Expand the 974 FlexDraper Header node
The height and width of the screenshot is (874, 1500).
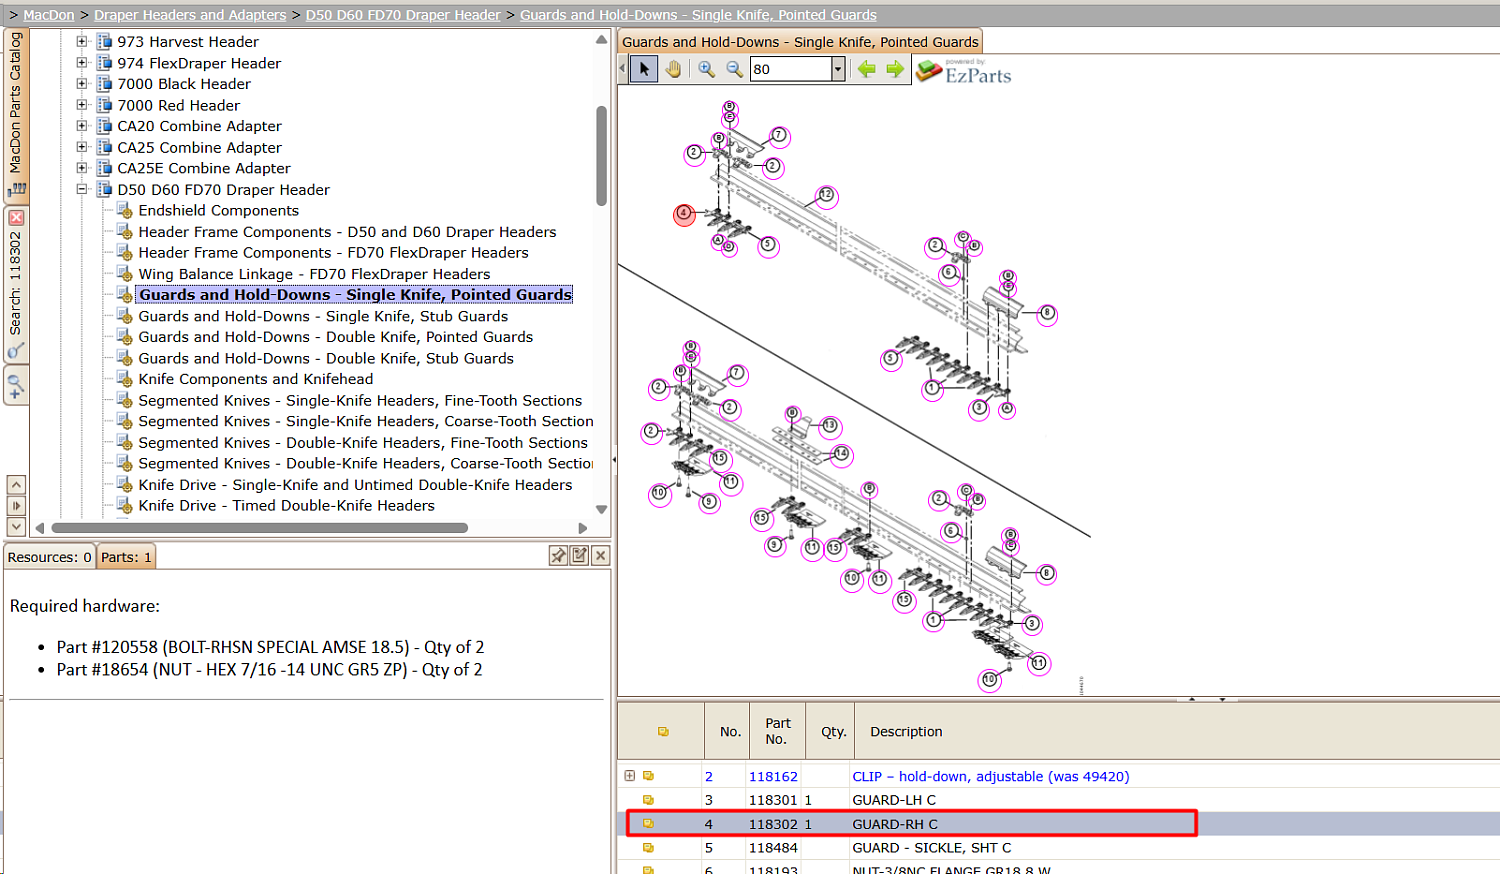pyautogui.click(x=82, y=62)
